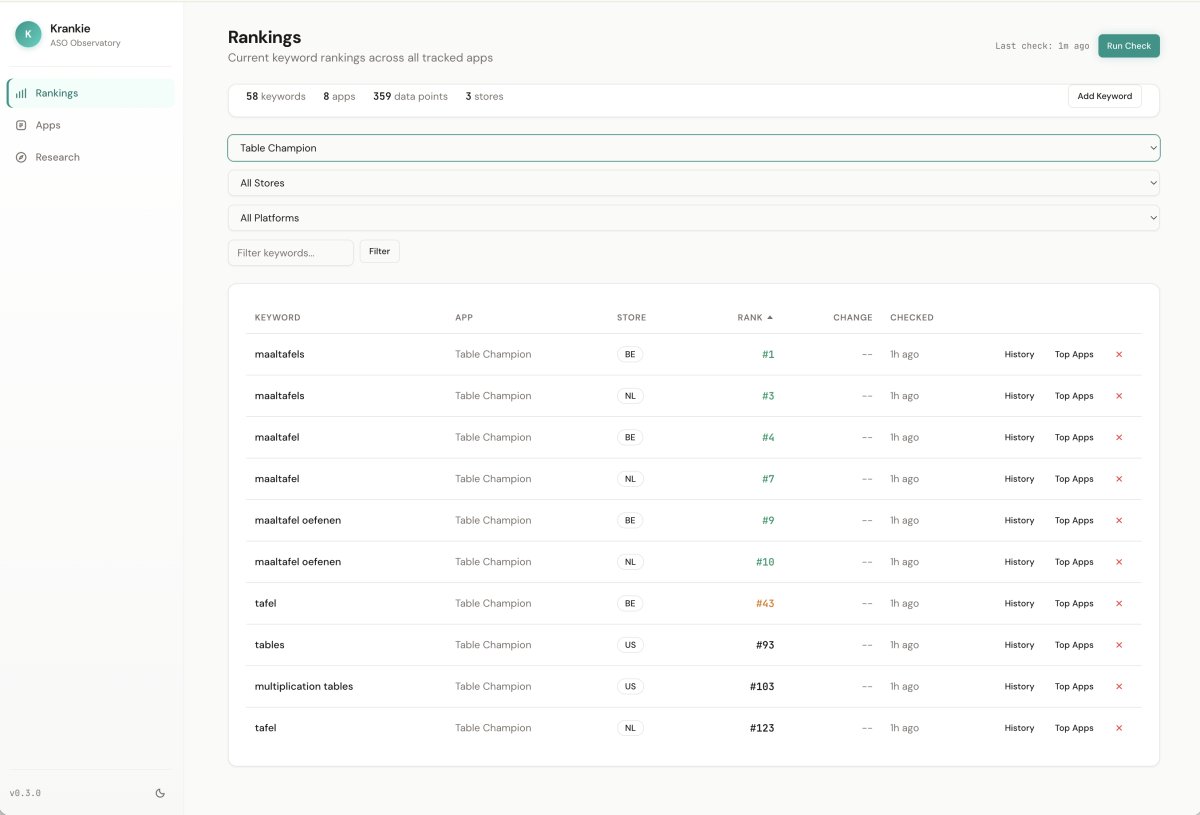Apply filter with the Filter button
The height and width of the screenshot is (815, 1200).
pyautogui.click(x=379, y=252)
